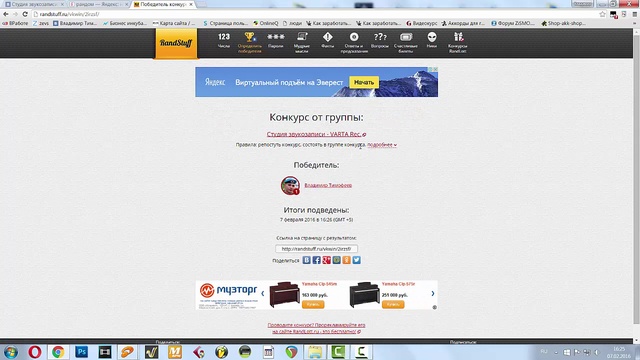Open the Форум ZiSMO bookmark
The image size is (640, 360).
pos(513,23)
